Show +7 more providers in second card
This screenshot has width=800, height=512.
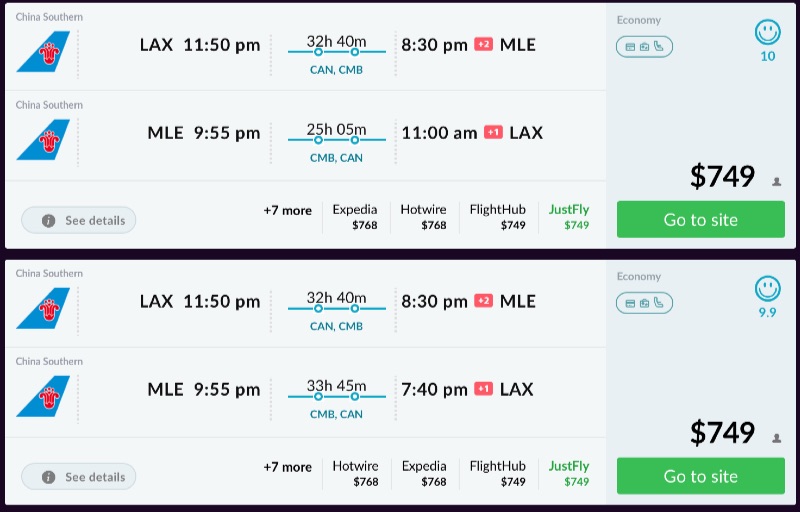click(287, 467)
